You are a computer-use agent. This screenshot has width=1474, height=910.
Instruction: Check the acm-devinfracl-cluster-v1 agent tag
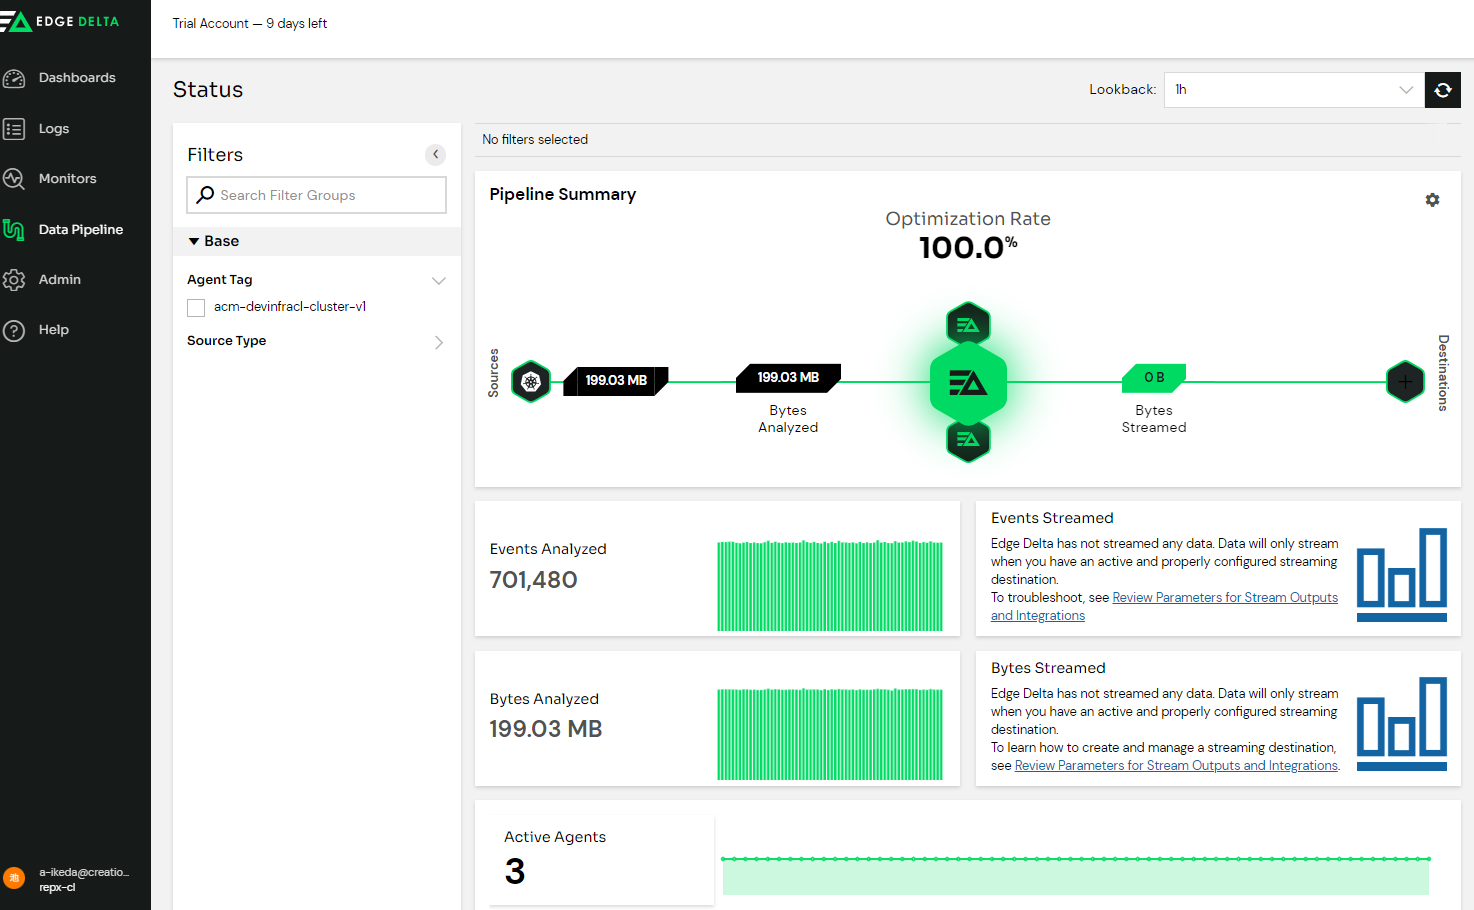[x=196, y=308]
